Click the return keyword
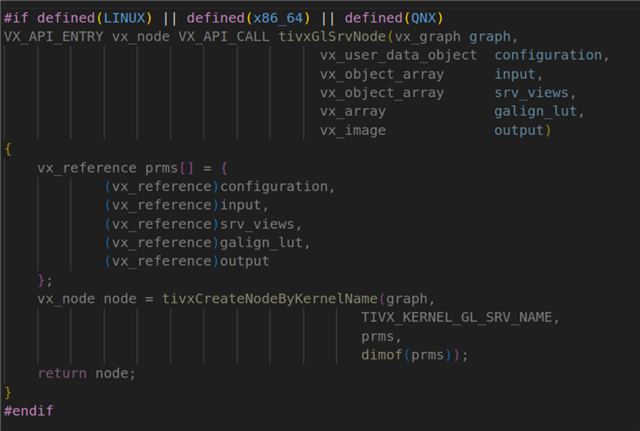 point(62,373)
